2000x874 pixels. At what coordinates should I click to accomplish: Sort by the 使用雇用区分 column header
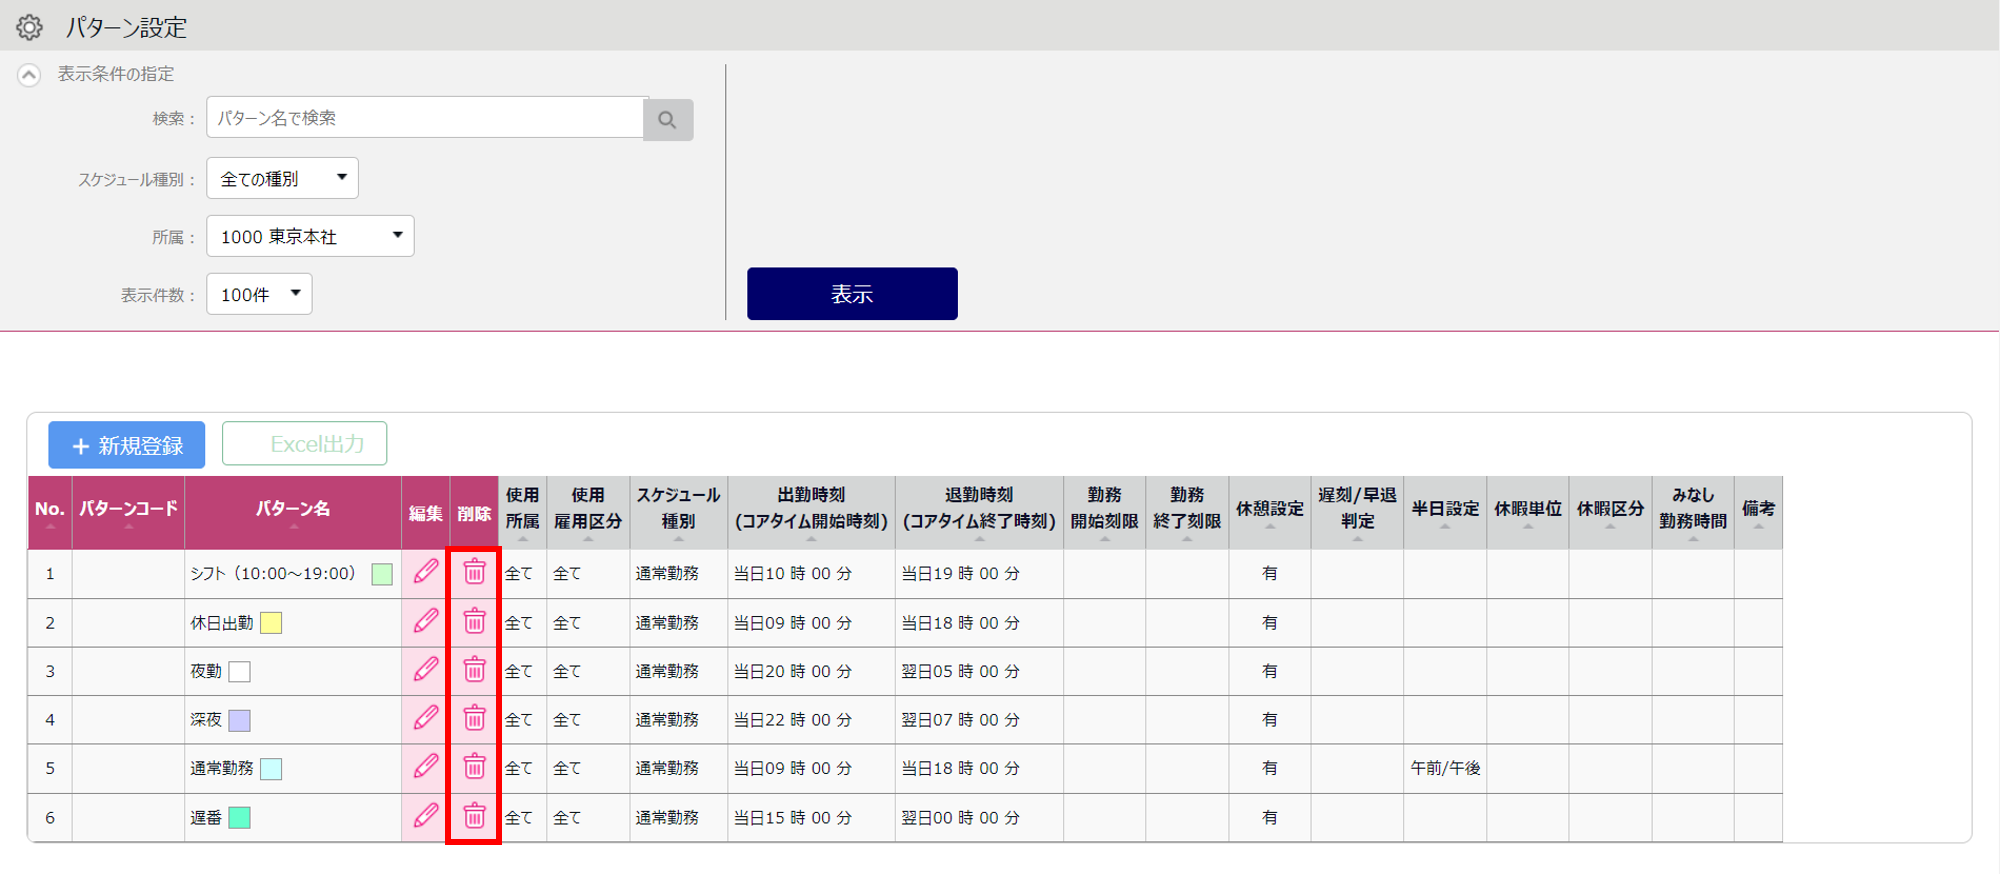[x=588, y=512]
